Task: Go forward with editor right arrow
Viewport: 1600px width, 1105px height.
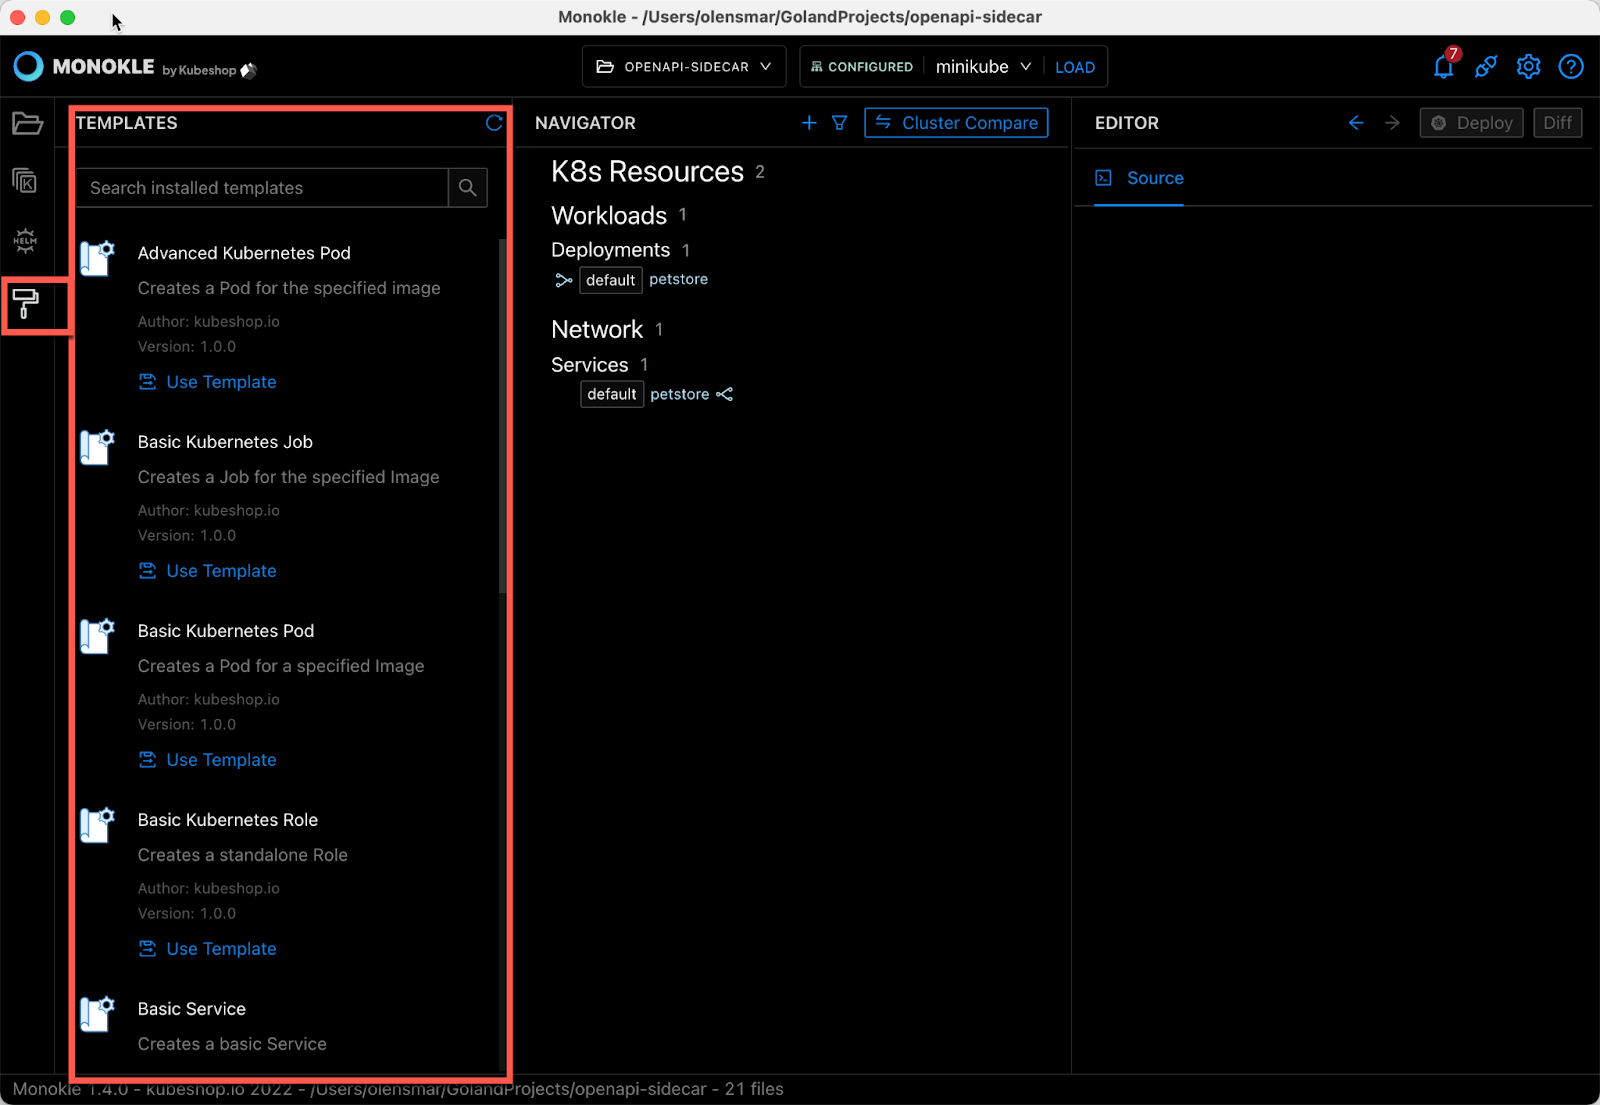Action: click(1392, 122)
